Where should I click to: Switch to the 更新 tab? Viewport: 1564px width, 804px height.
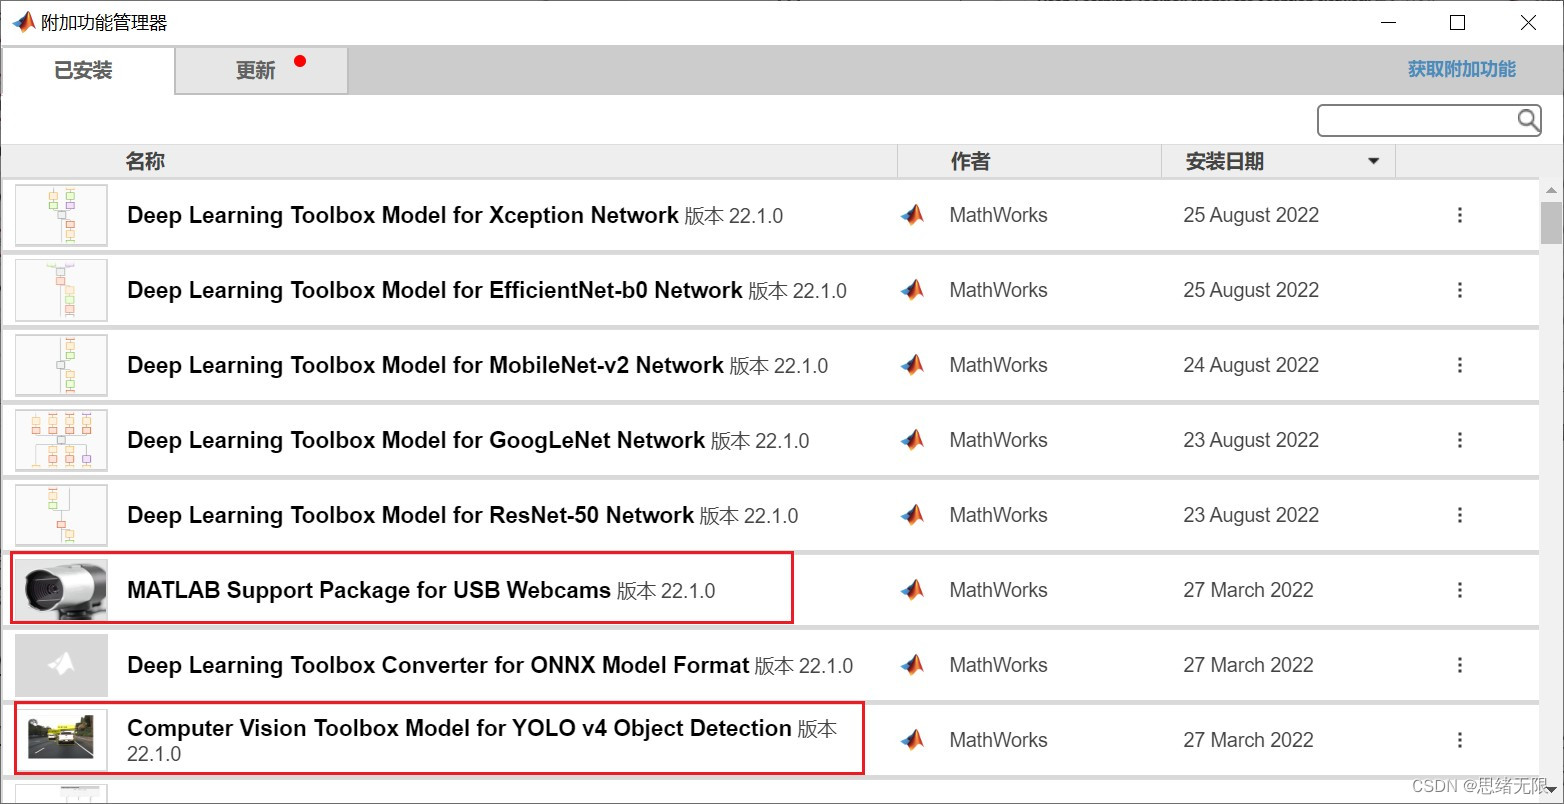tap(262, 70)
